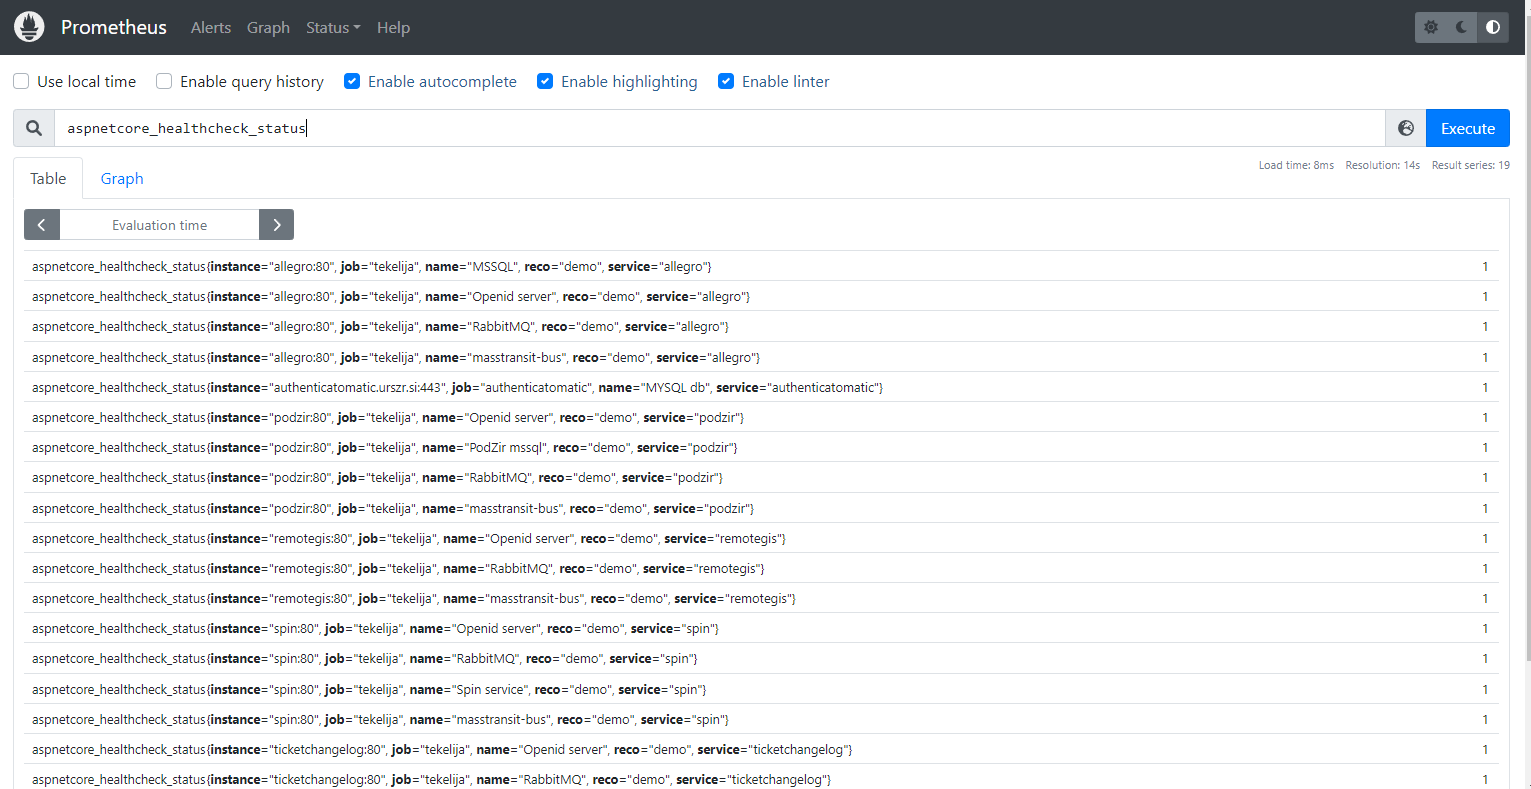Select the Table results tab
The height and width of the screenshot is (789, 1531).
coord(48,178)
